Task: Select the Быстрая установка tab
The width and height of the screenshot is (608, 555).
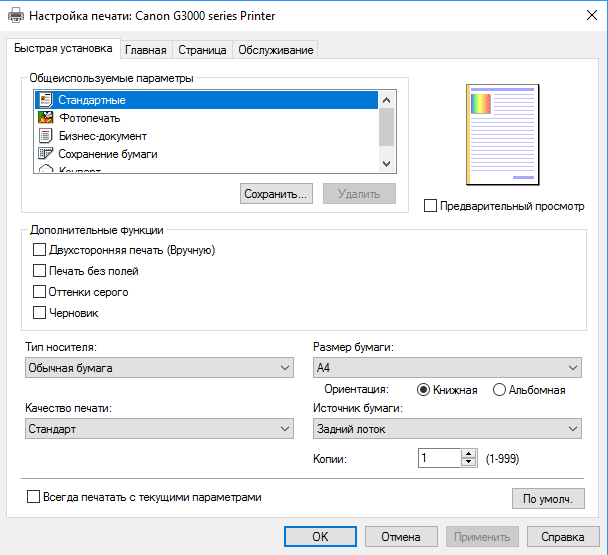Action: (63, 48)
